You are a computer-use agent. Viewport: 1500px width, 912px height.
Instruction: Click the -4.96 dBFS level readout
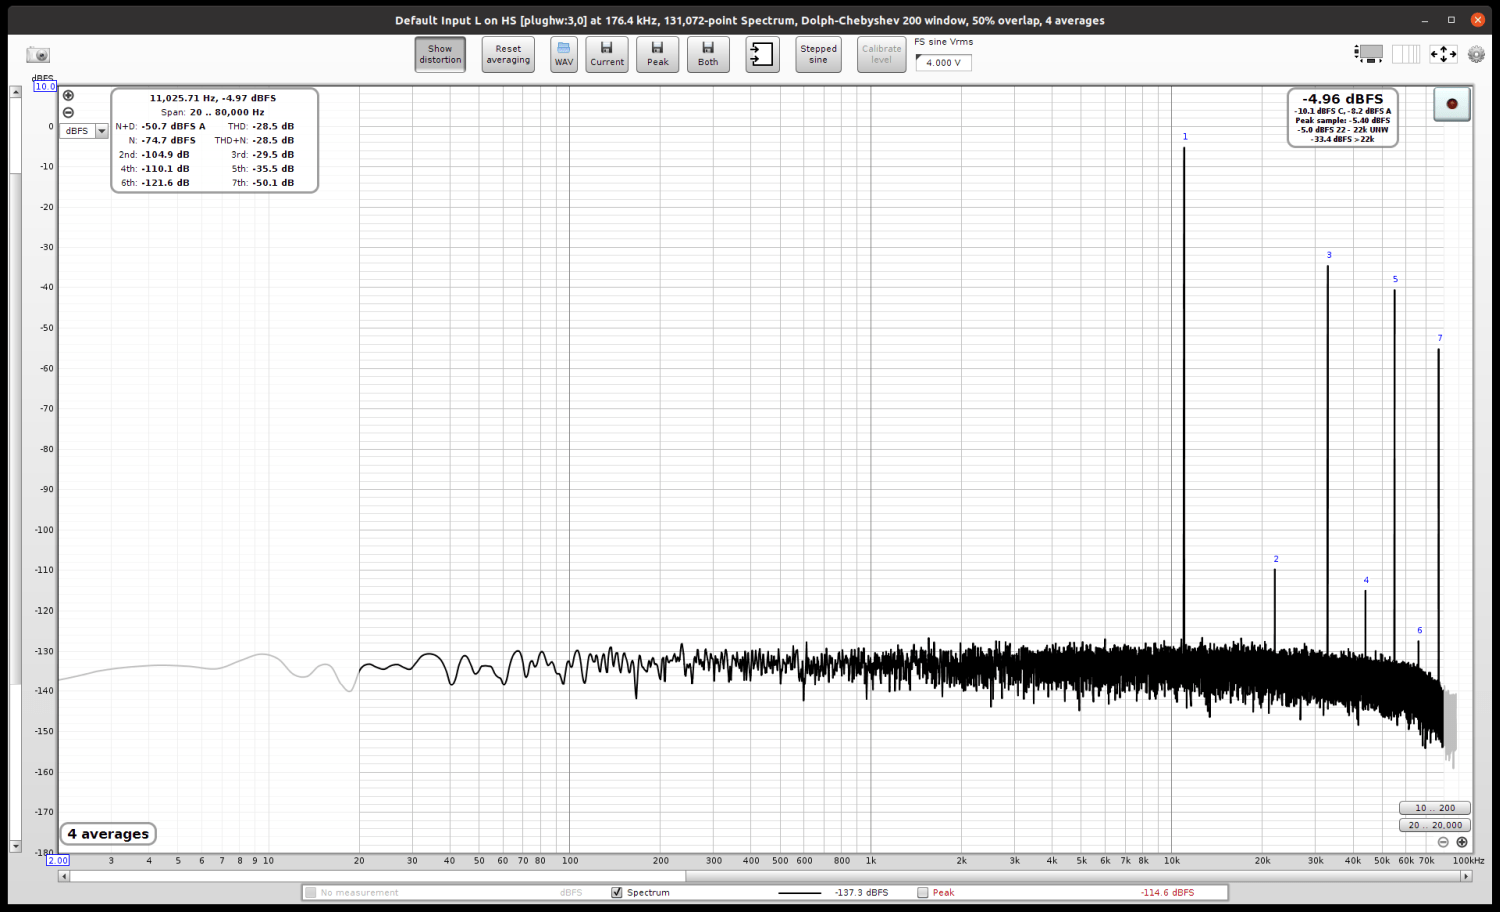click(x=1343, y=99)
